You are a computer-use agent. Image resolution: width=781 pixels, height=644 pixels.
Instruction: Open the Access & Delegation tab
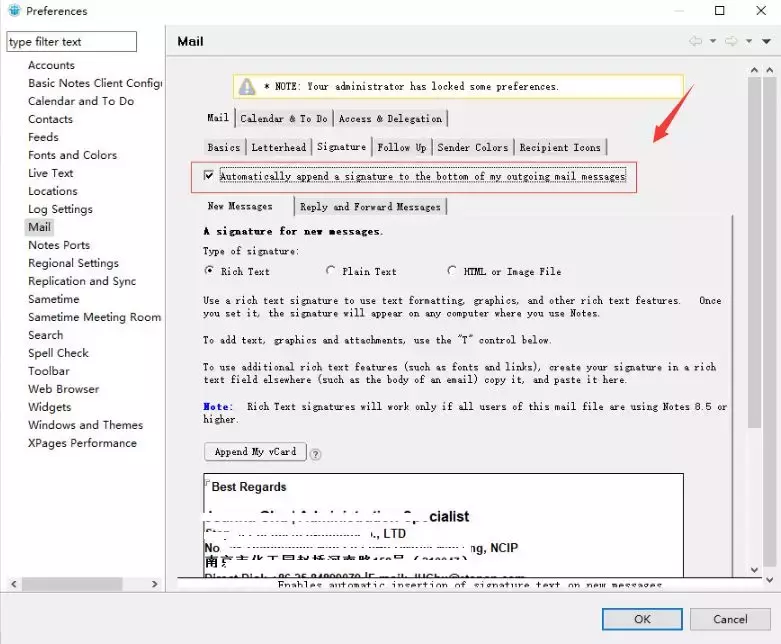390,119
